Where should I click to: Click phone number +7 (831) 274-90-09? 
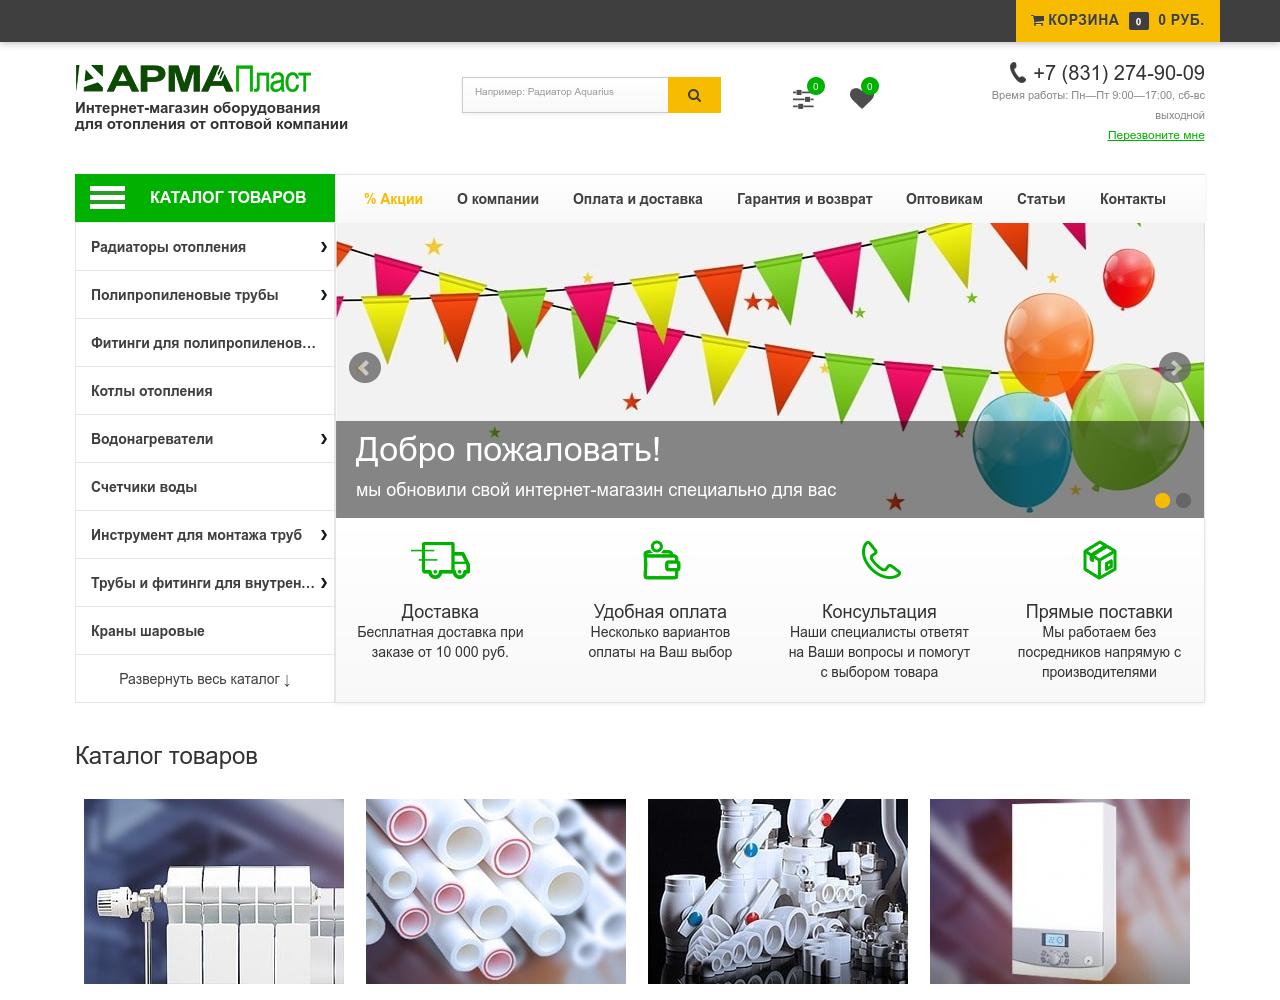point(1119,73)
